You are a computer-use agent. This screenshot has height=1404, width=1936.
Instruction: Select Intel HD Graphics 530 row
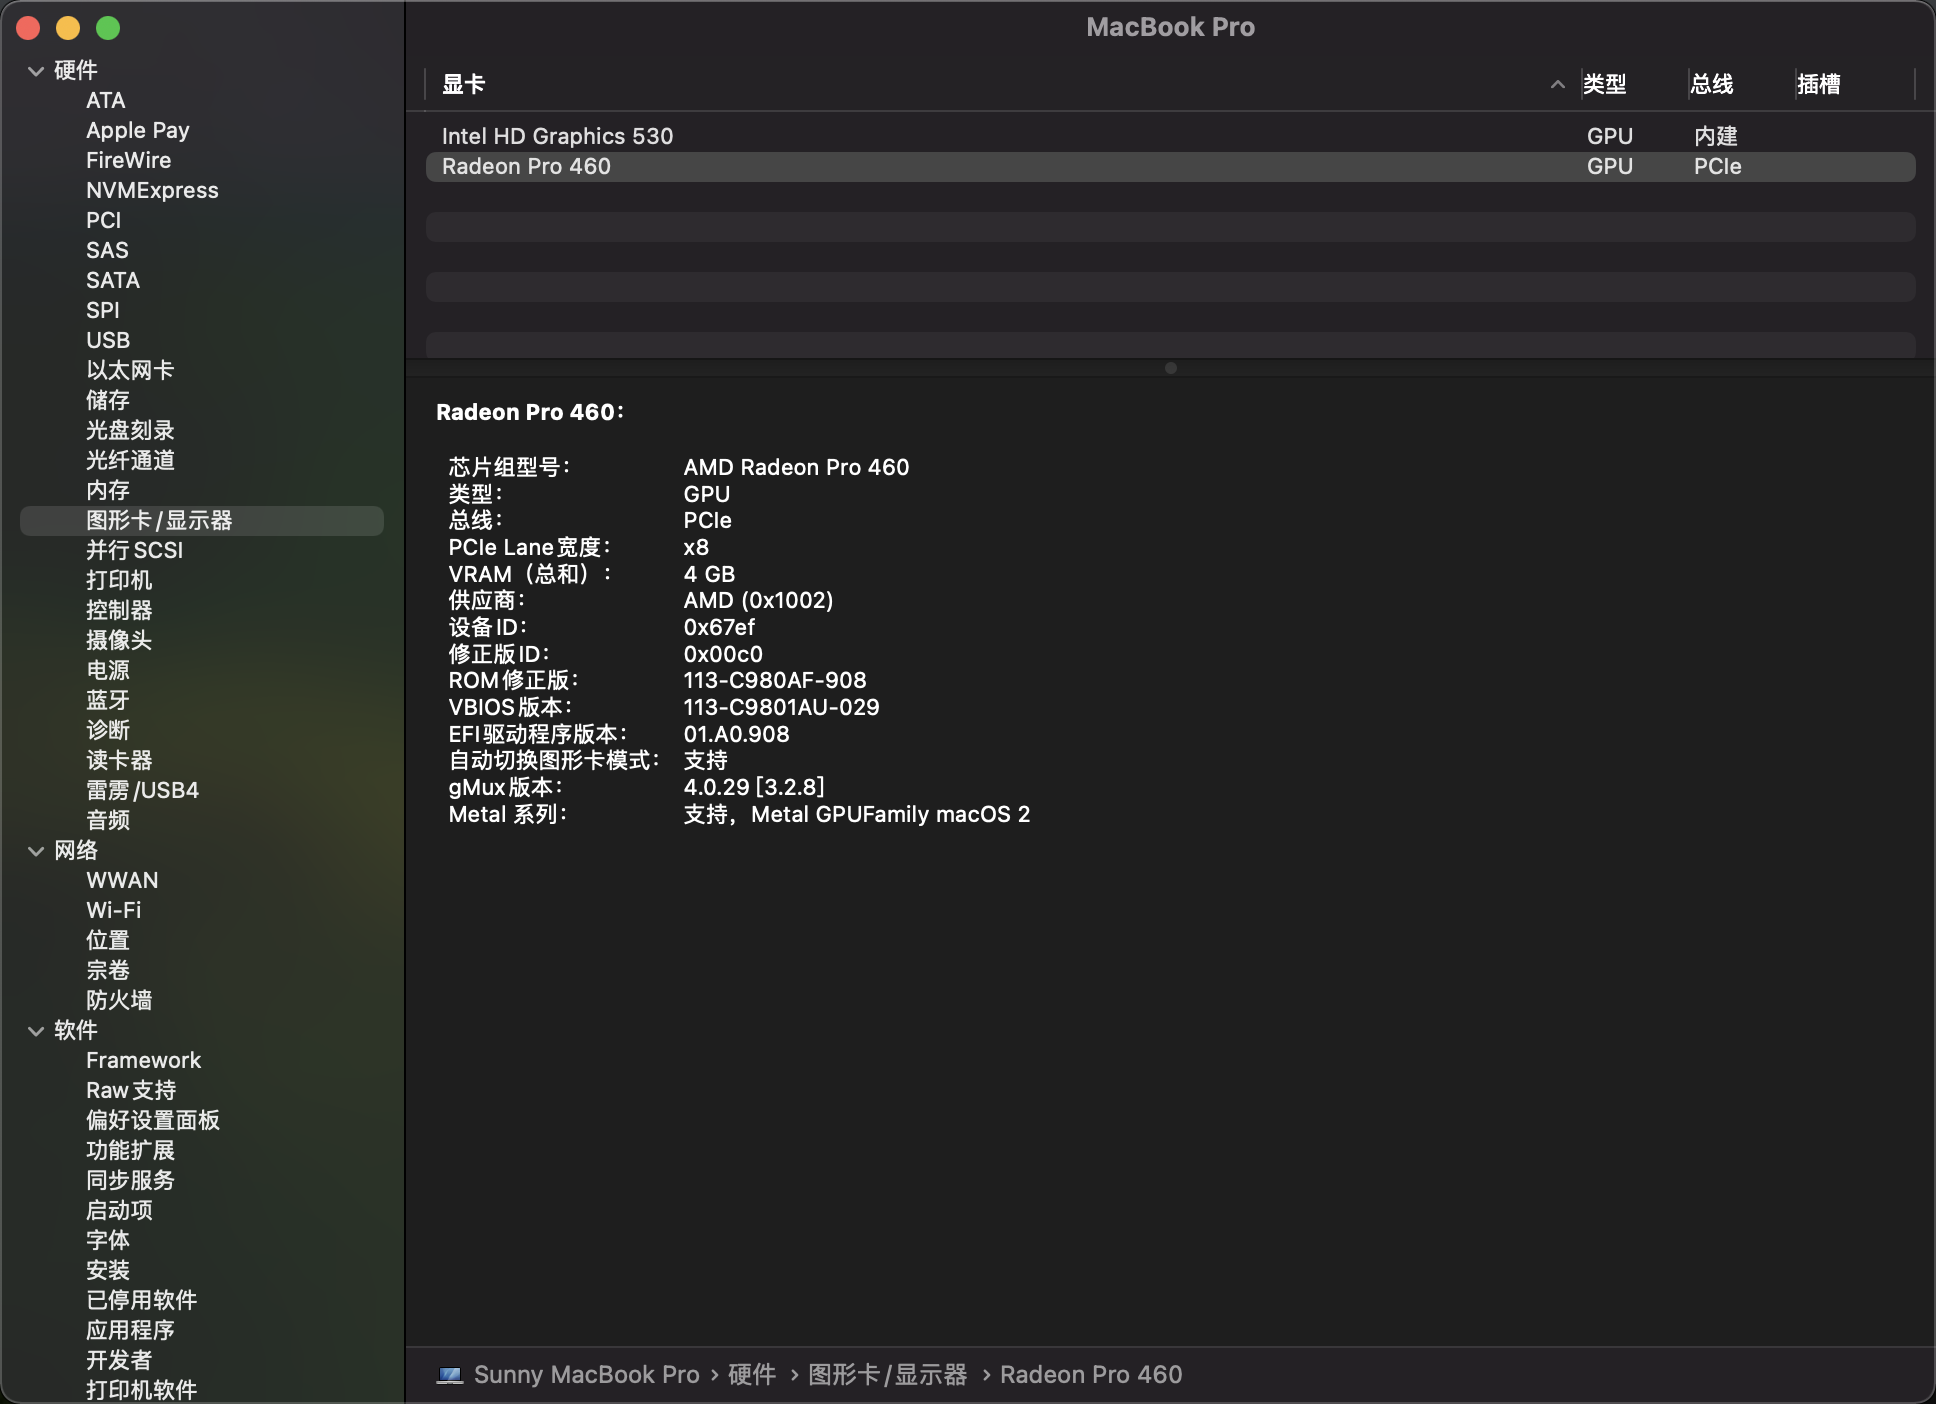tap(557, 136)
